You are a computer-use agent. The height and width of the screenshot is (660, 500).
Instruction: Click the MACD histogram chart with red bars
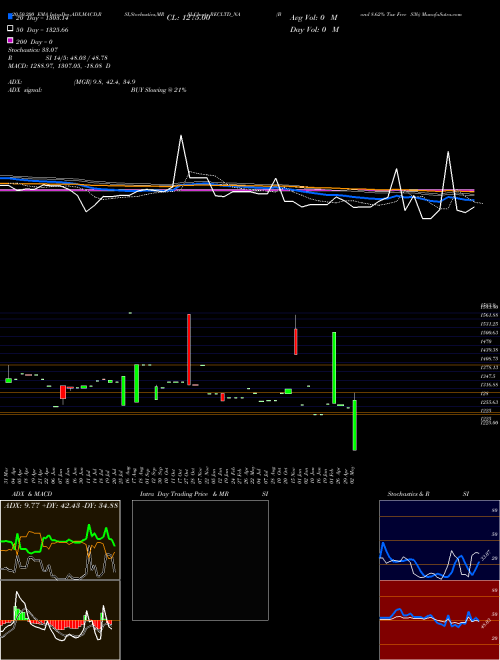point(60,620)
